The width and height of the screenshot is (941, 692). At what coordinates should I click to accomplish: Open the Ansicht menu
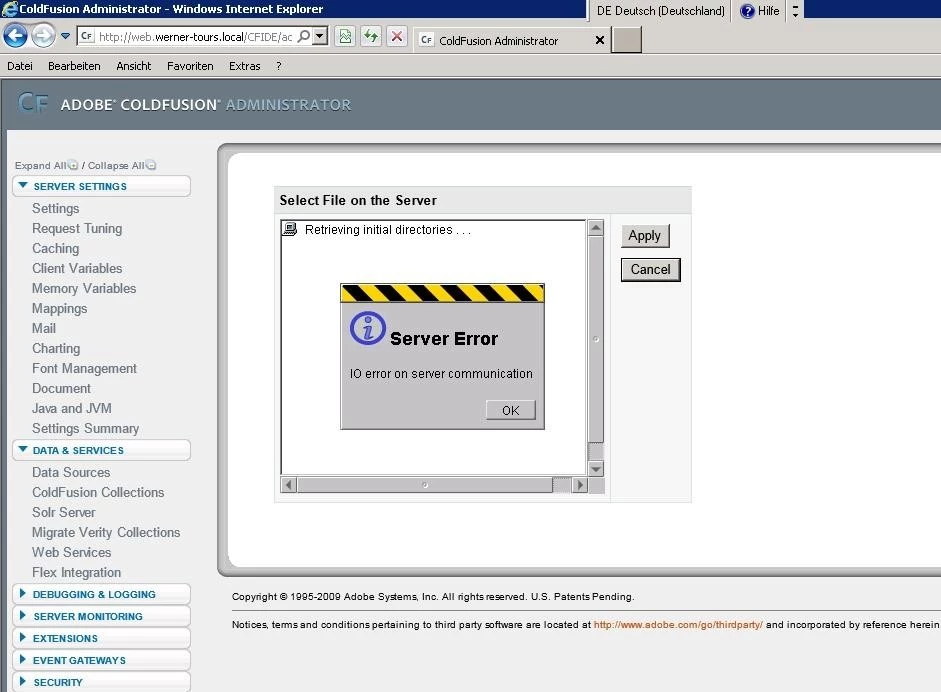(134, 66)
